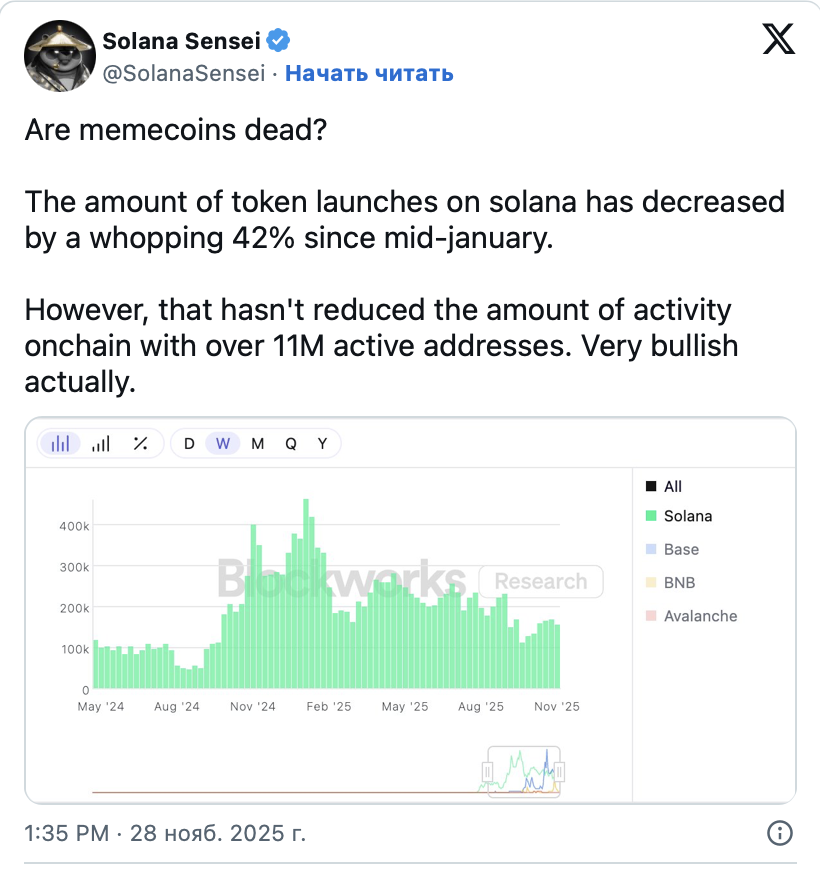Click the left range slider handle
The image size is (820, 872).
point(486,771)
